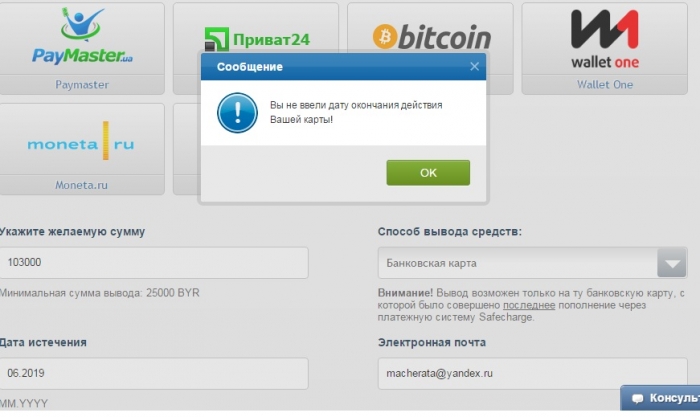
Task: Click the Paymaster caption label
Action: 82,84
